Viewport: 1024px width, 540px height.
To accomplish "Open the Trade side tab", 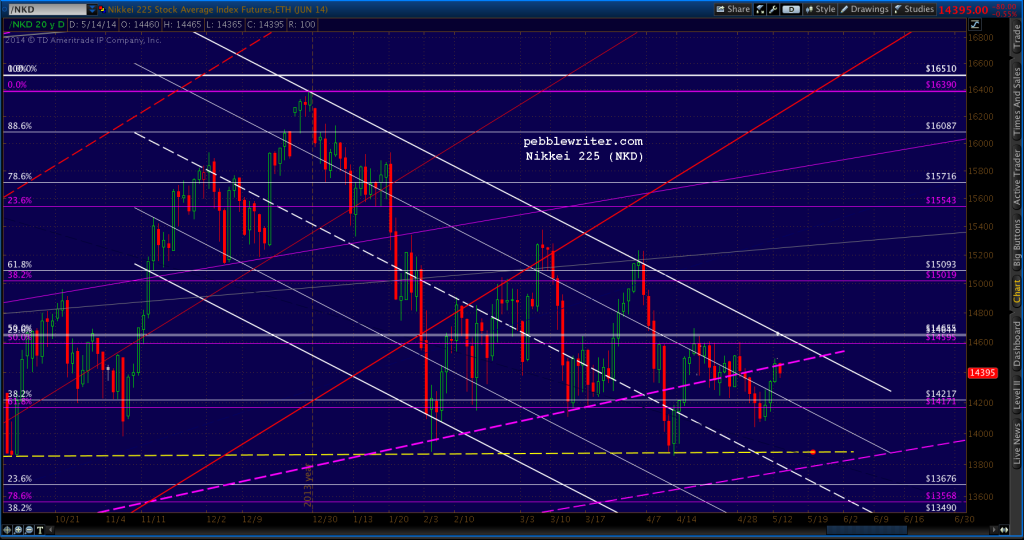I will [x=1017, y=39].
